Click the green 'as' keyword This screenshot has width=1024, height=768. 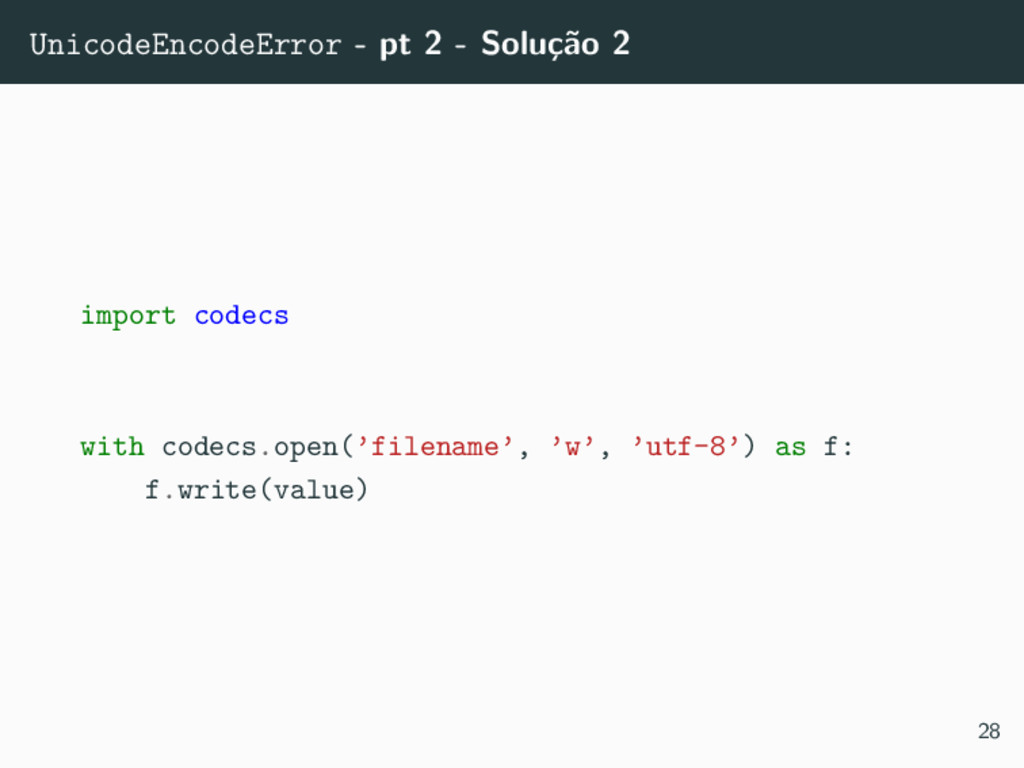pos(790,448)
